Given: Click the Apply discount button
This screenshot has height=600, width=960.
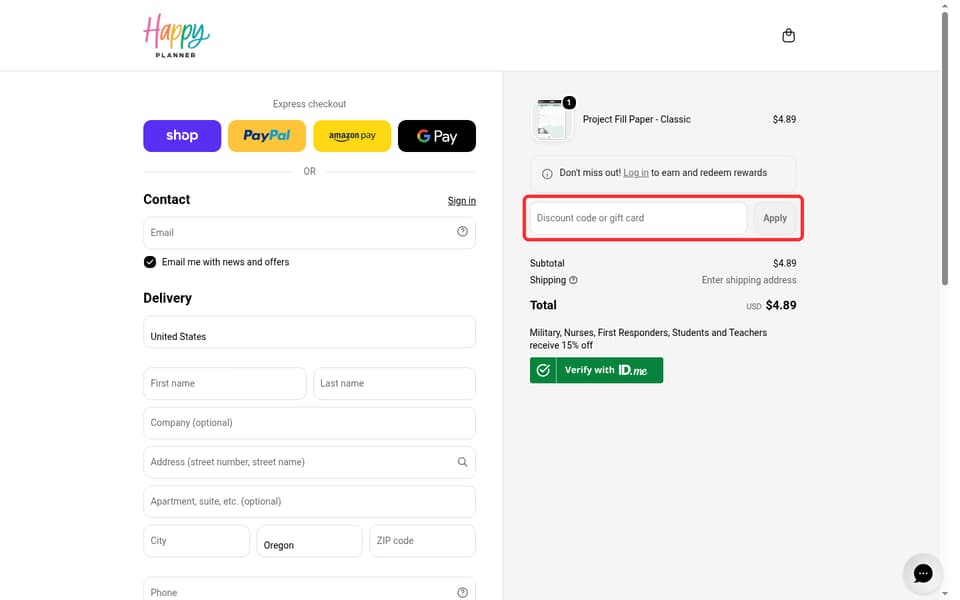Looking at the screenshot, I should pos(774,218).
